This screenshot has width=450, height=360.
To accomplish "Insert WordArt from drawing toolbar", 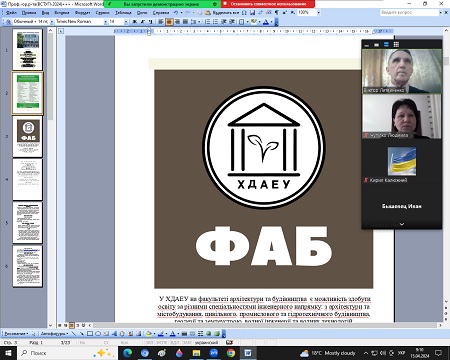I will click(114, 333).
